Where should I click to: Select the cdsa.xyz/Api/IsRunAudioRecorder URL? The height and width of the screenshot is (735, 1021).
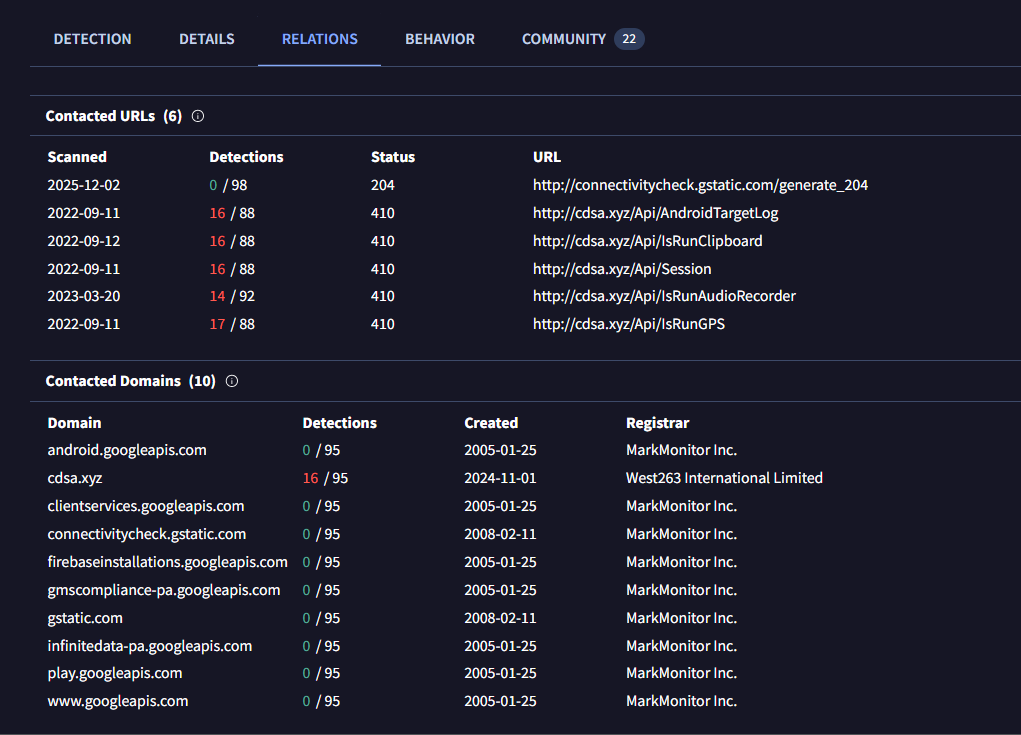664,296
